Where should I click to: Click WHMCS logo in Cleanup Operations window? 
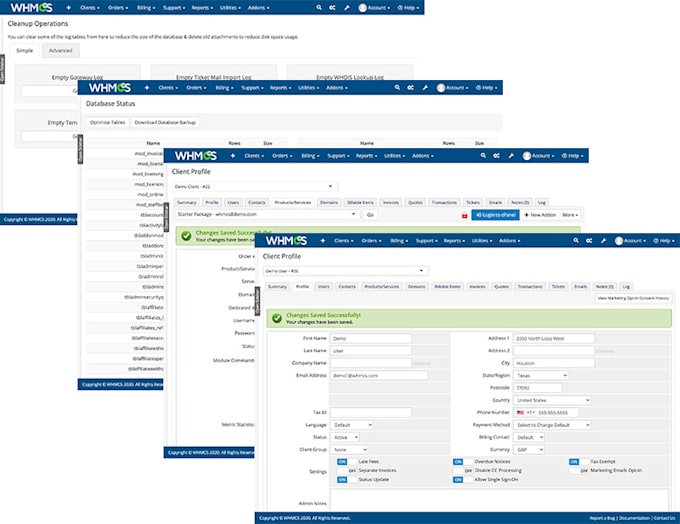(31, 7)
